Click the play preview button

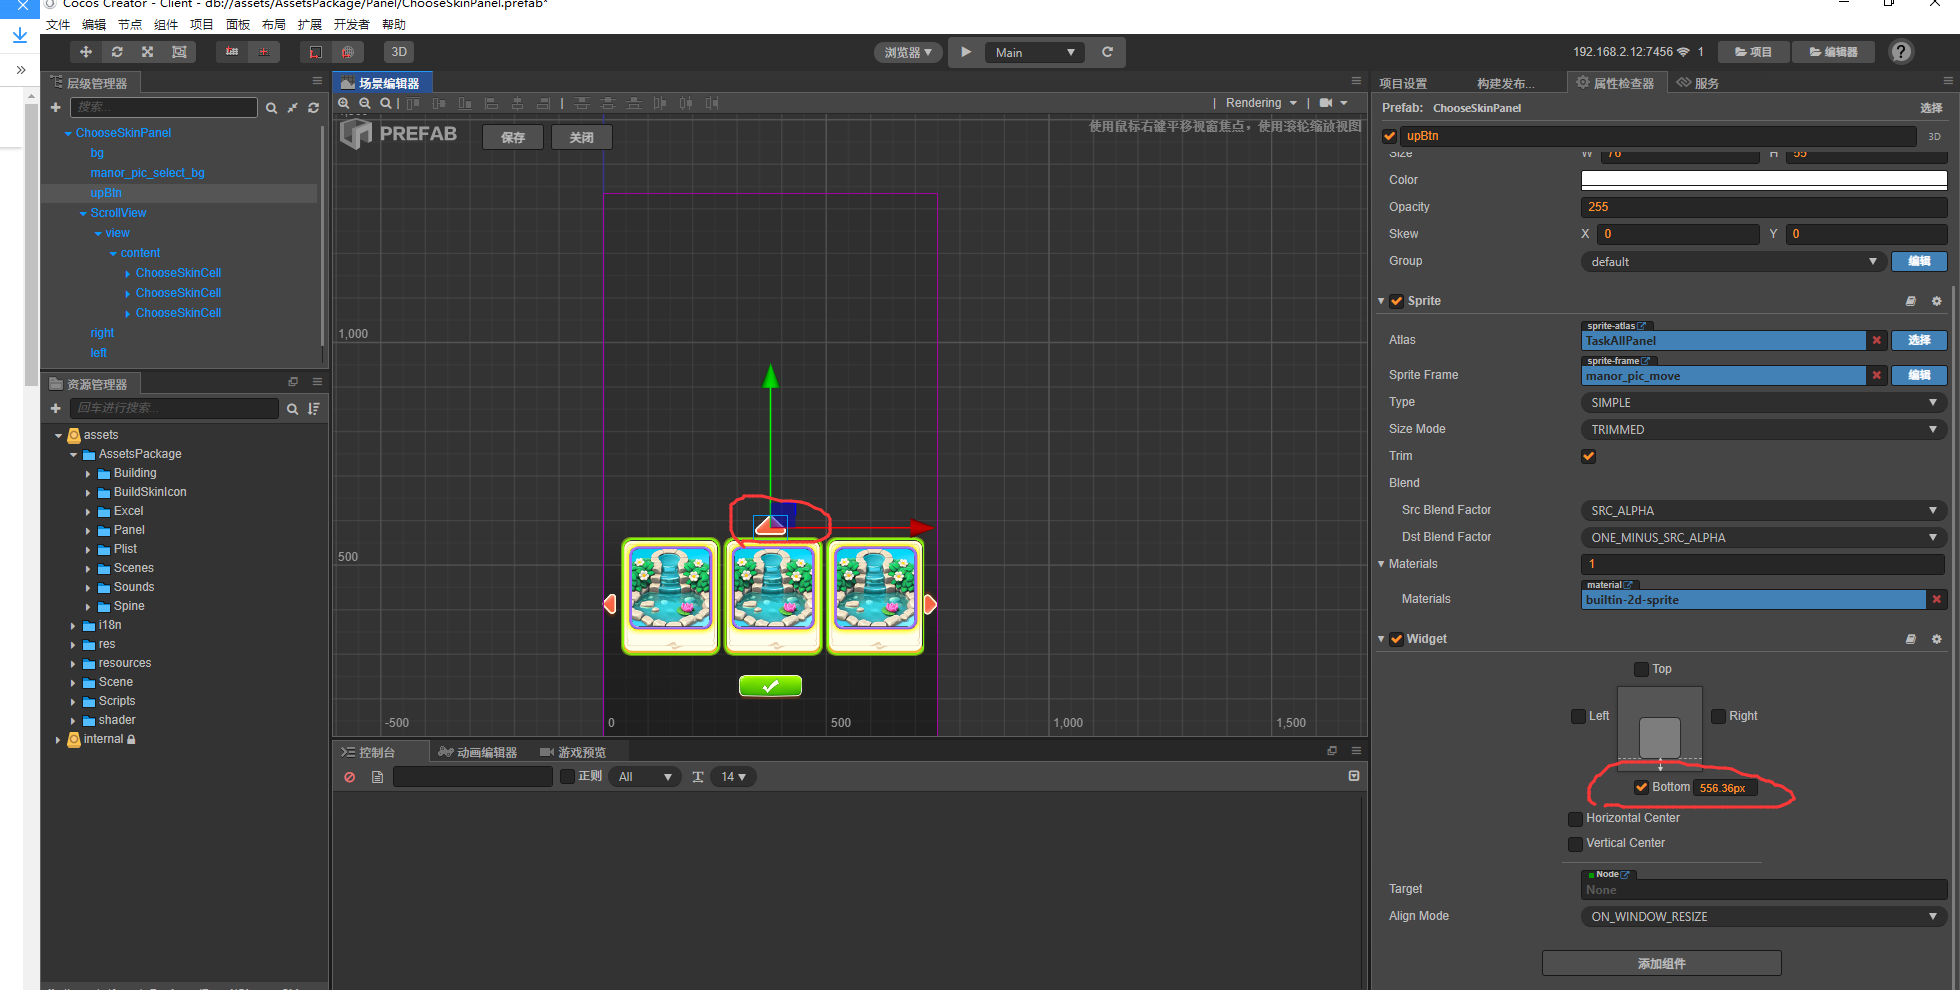click(966, 52)
